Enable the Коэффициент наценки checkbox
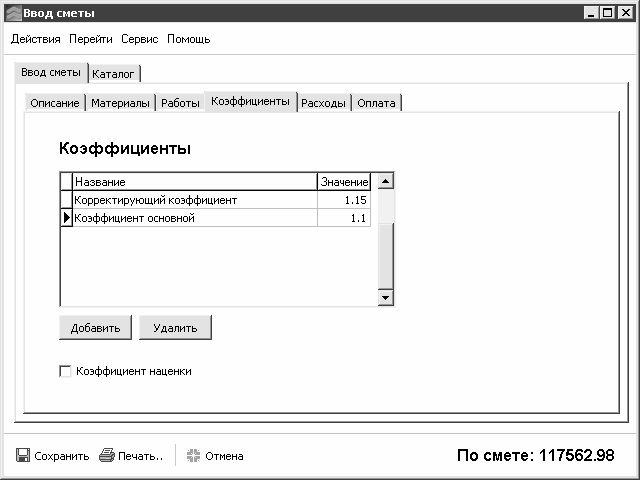This screenshot has height=480, width=640. pos(65,371)
